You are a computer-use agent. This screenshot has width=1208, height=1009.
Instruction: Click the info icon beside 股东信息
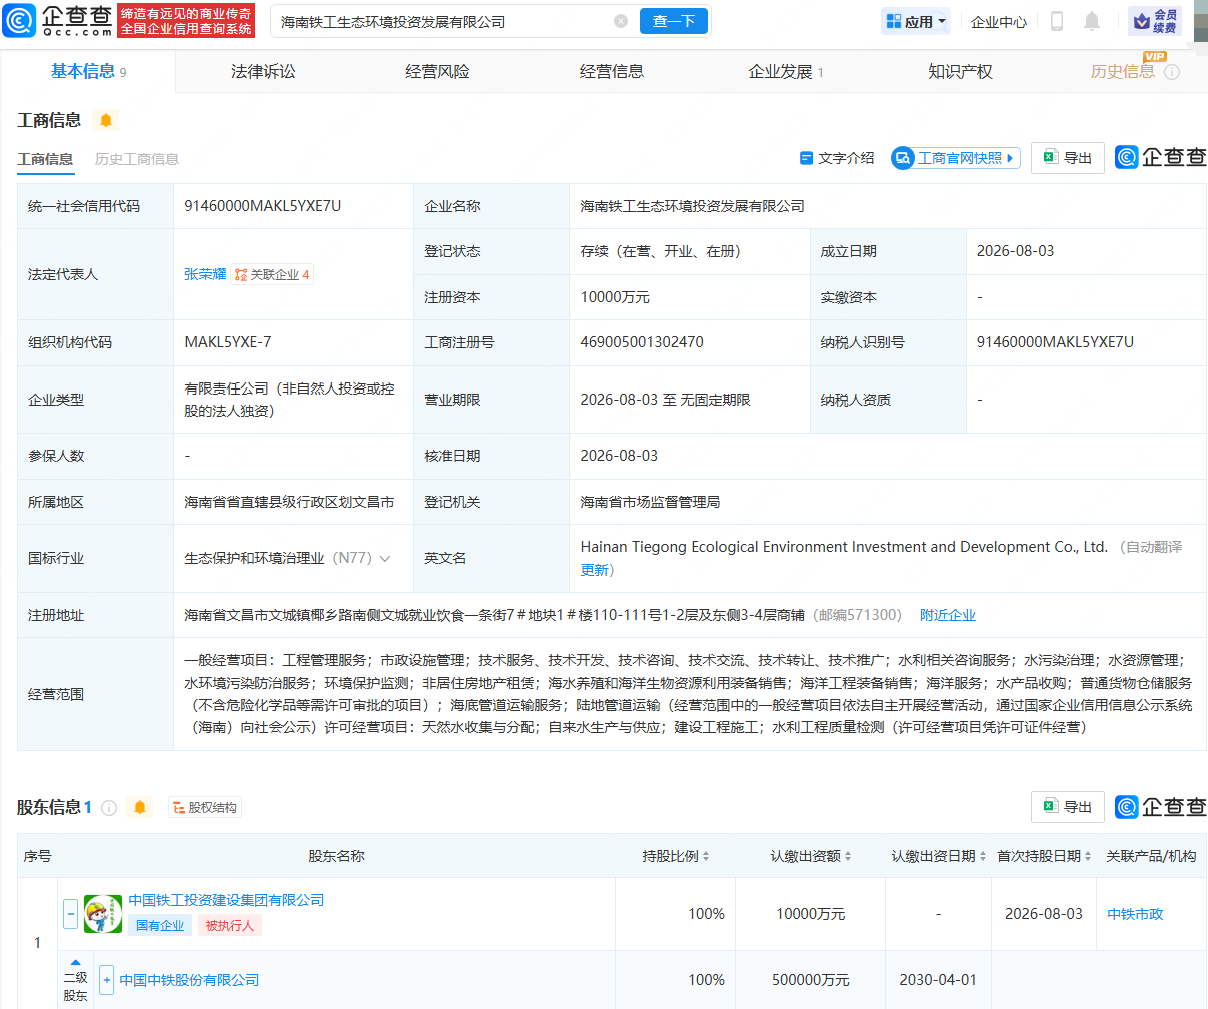[x=109, y=807]
